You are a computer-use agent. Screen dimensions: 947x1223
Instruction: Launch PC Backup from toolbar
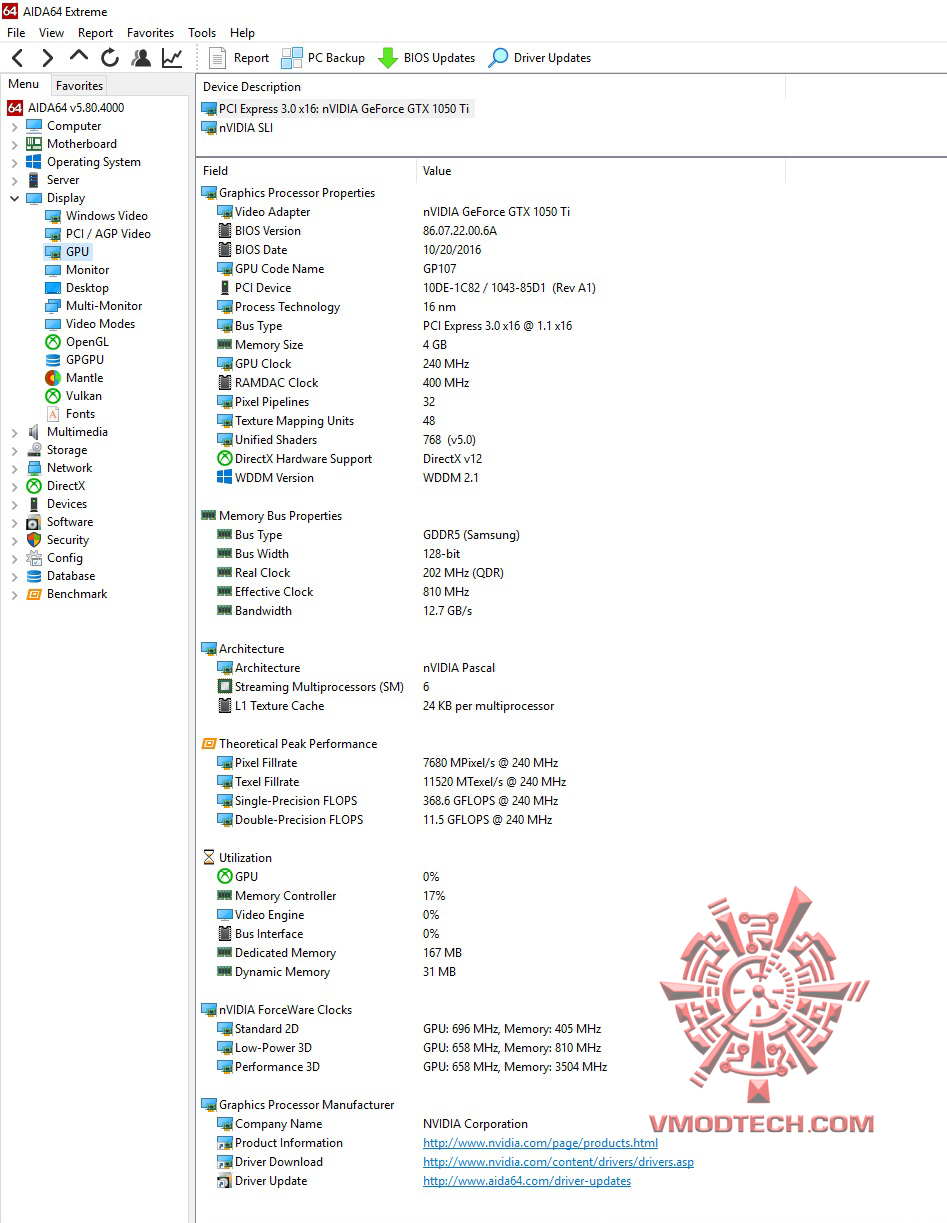323,58
